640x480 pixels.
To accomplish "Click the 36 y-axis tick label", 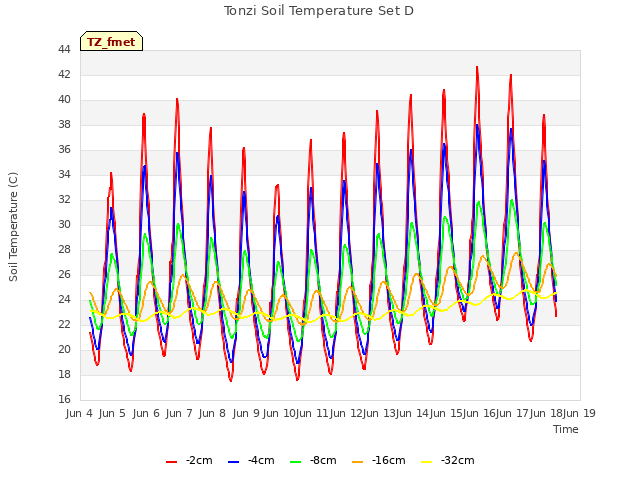I will point(64,149).
